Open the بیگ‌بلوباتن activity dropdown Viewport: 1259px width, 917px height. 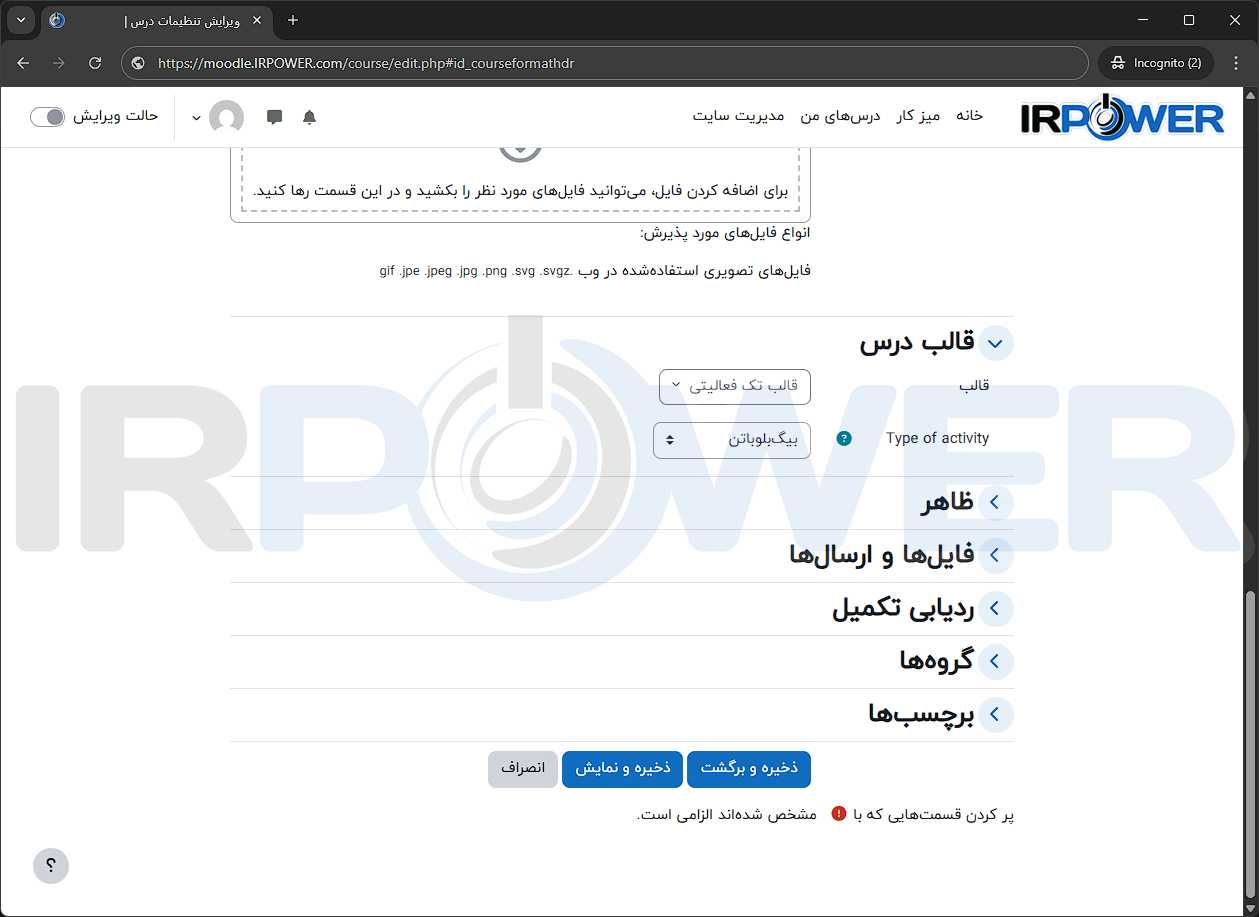[x=731, y=440]
